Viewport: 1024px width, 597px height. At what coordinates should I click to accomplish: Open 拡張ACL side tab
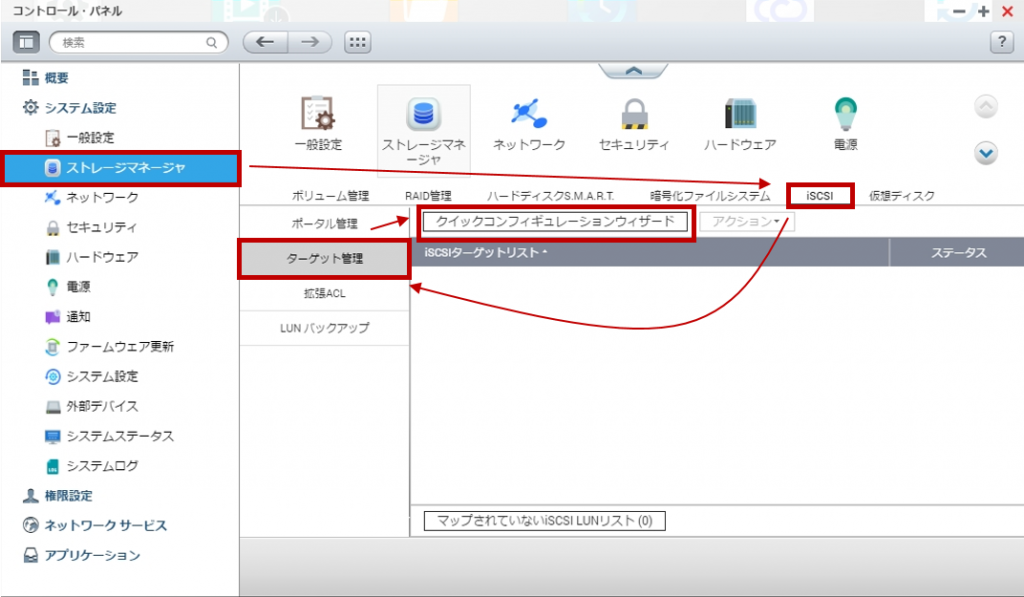pos(325,293)
